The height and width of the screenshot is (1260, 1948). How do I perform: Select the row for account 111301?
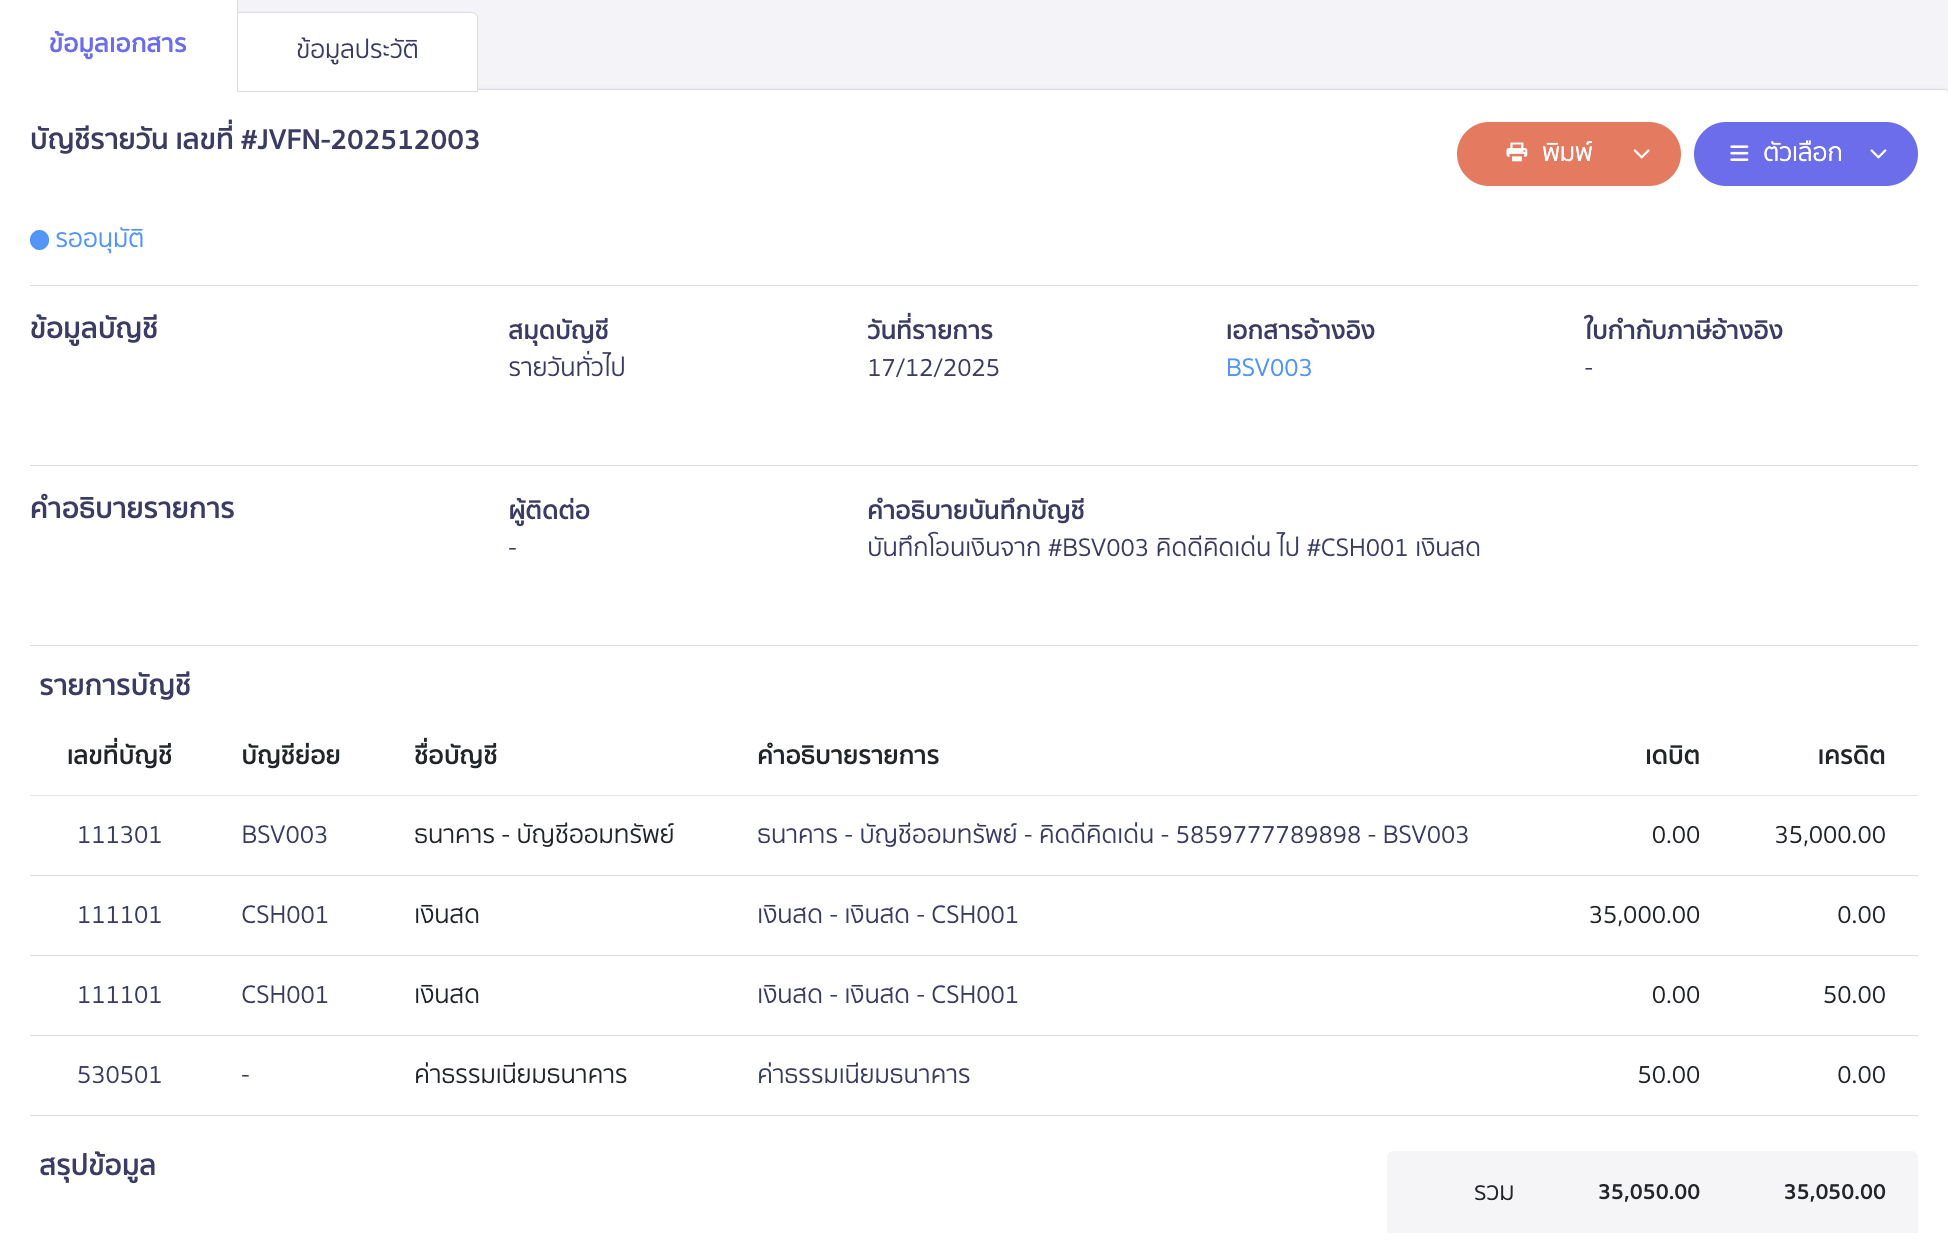coord(119,835)
